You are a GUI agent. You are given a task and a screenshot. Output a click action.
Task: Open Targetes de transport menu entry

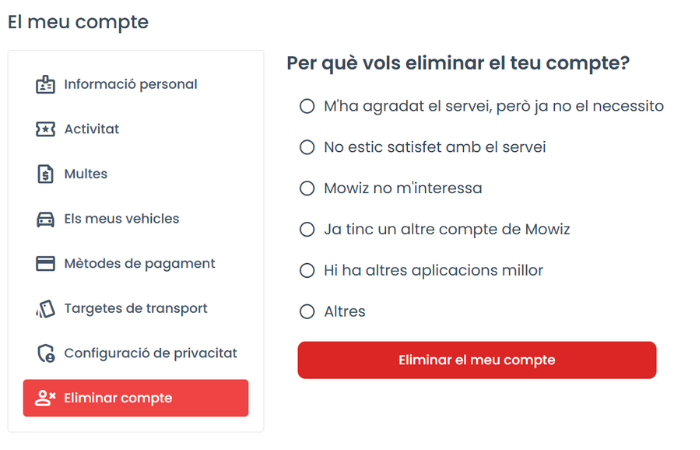136,308
